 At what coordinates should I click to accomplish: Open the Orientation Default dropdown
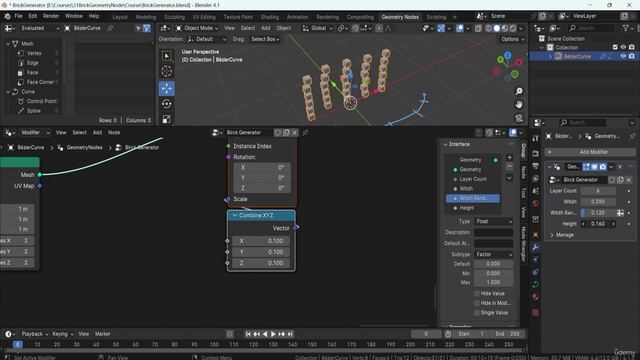[207, 39]
